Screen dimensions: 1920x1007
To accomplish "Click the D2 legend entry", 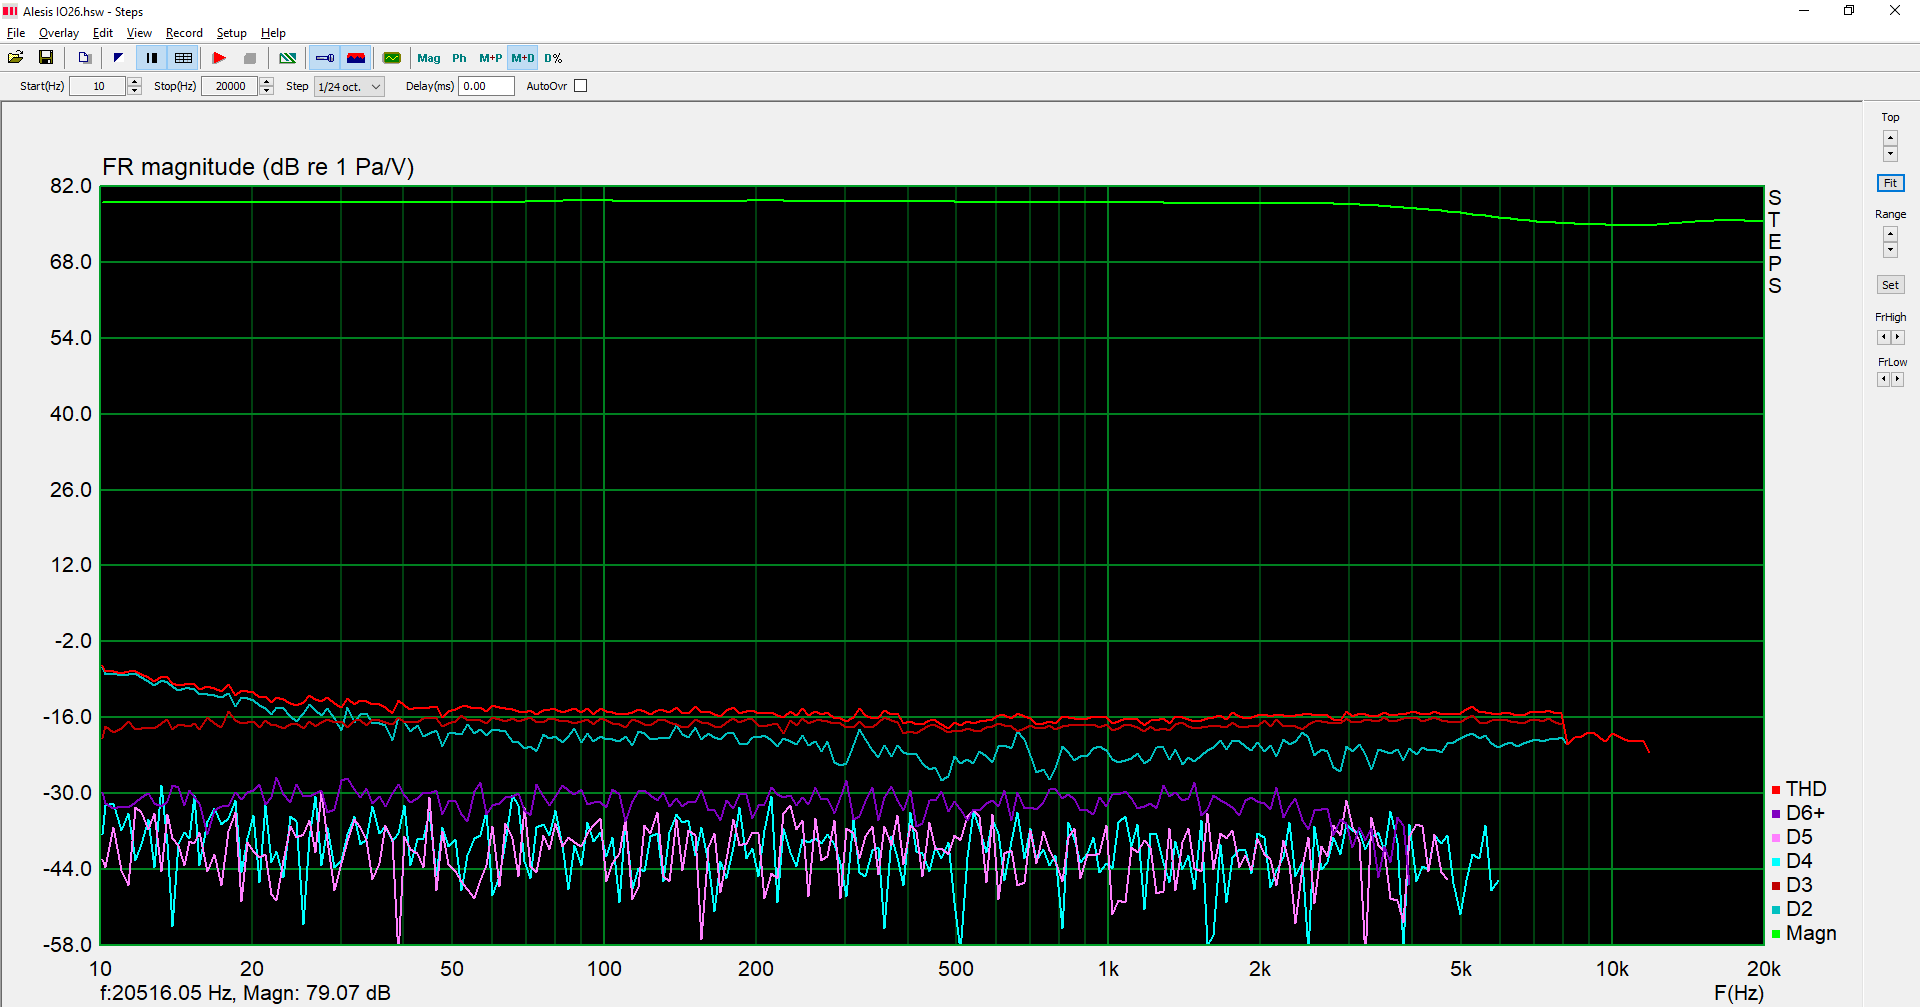I will (x=1792, y=909).
